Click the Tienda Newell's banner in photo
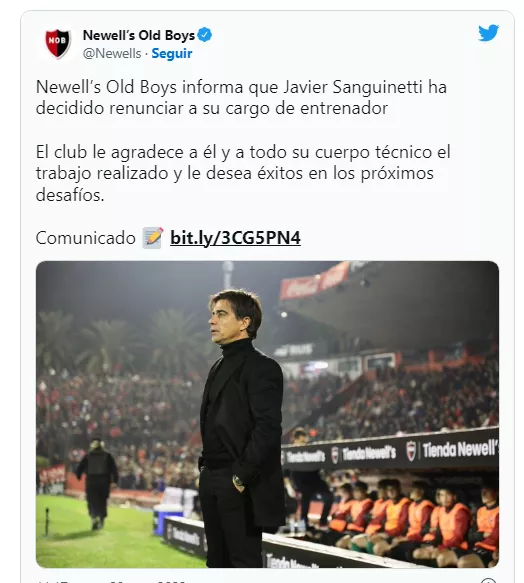The width and height of the screenshot is (524, 583). coord(390,451)
